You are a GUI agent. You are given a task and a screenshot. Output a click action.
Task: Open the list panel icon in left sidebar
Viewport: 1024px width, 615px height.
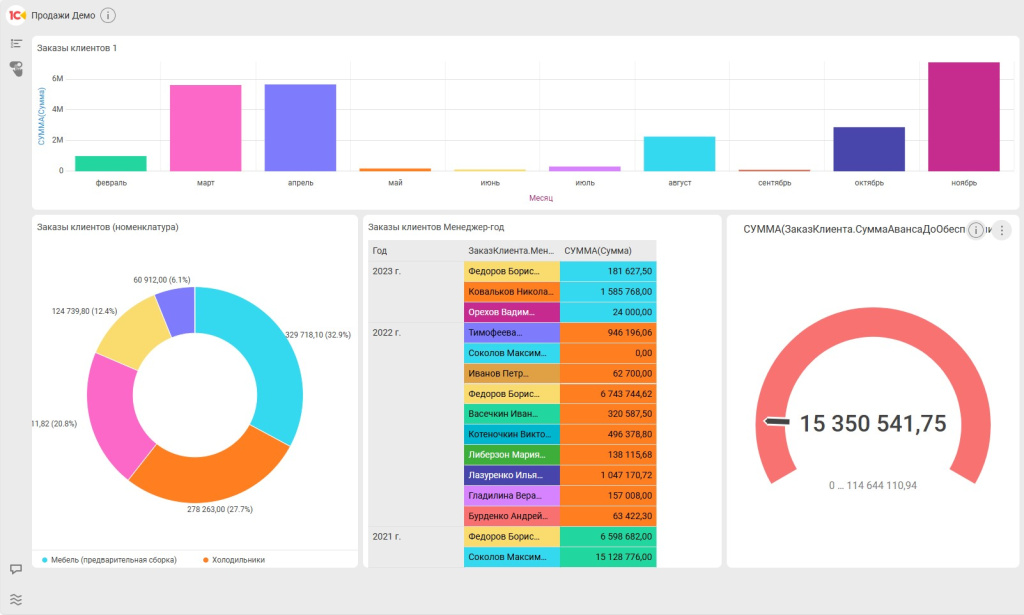(x=16, y=44)
